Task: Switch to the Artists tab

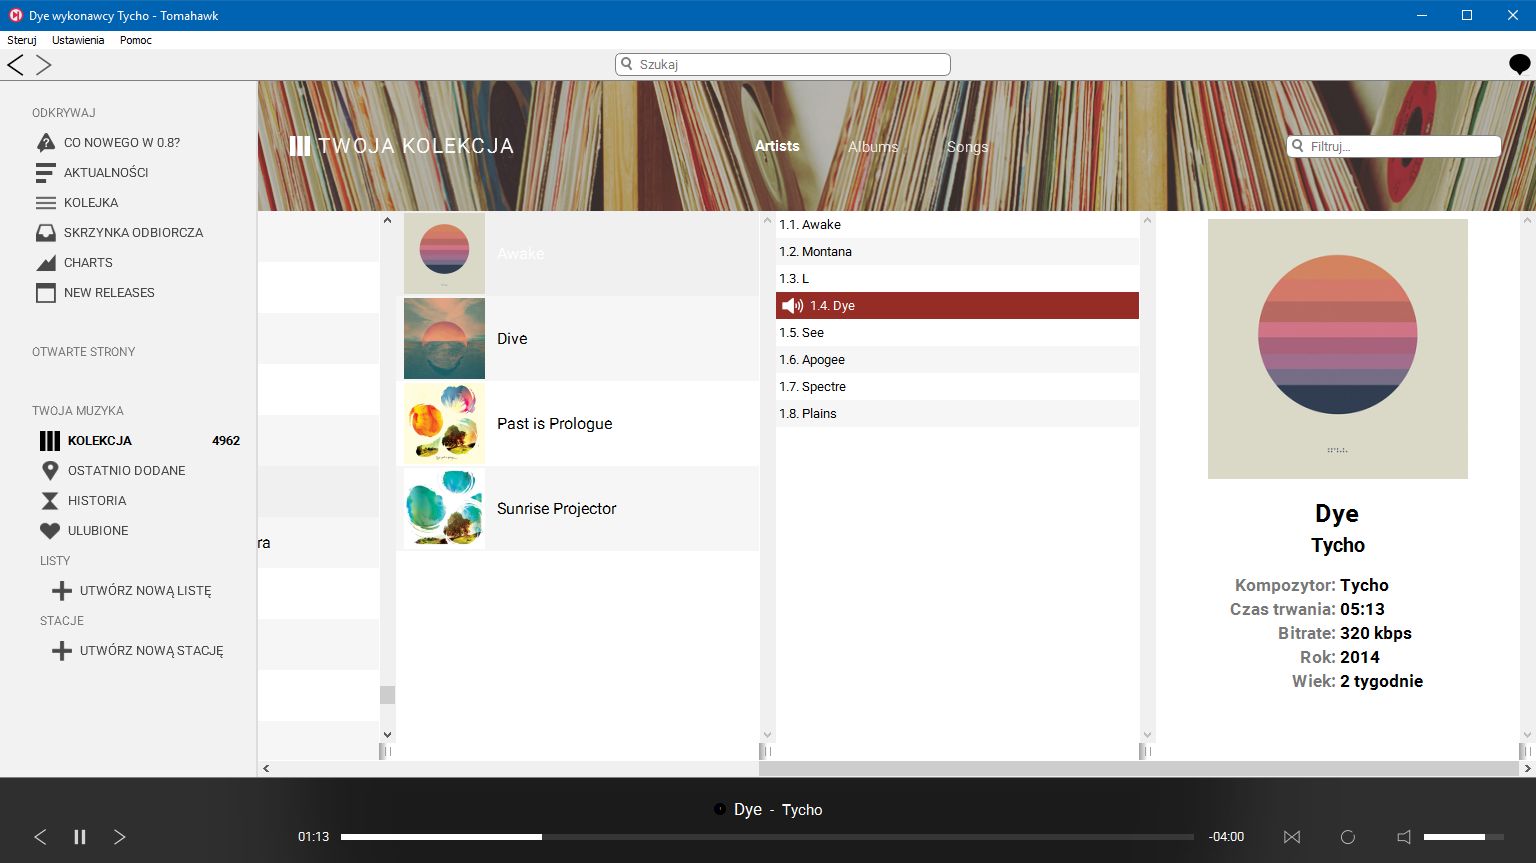Action: 777,146
